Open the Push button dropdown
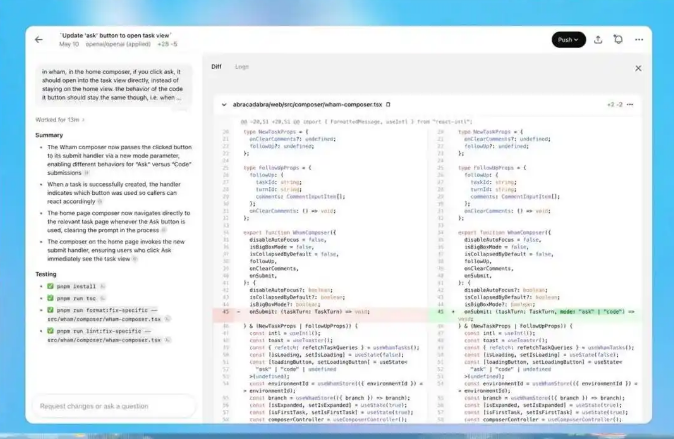The image size is (674, 439). pos(576,40)
